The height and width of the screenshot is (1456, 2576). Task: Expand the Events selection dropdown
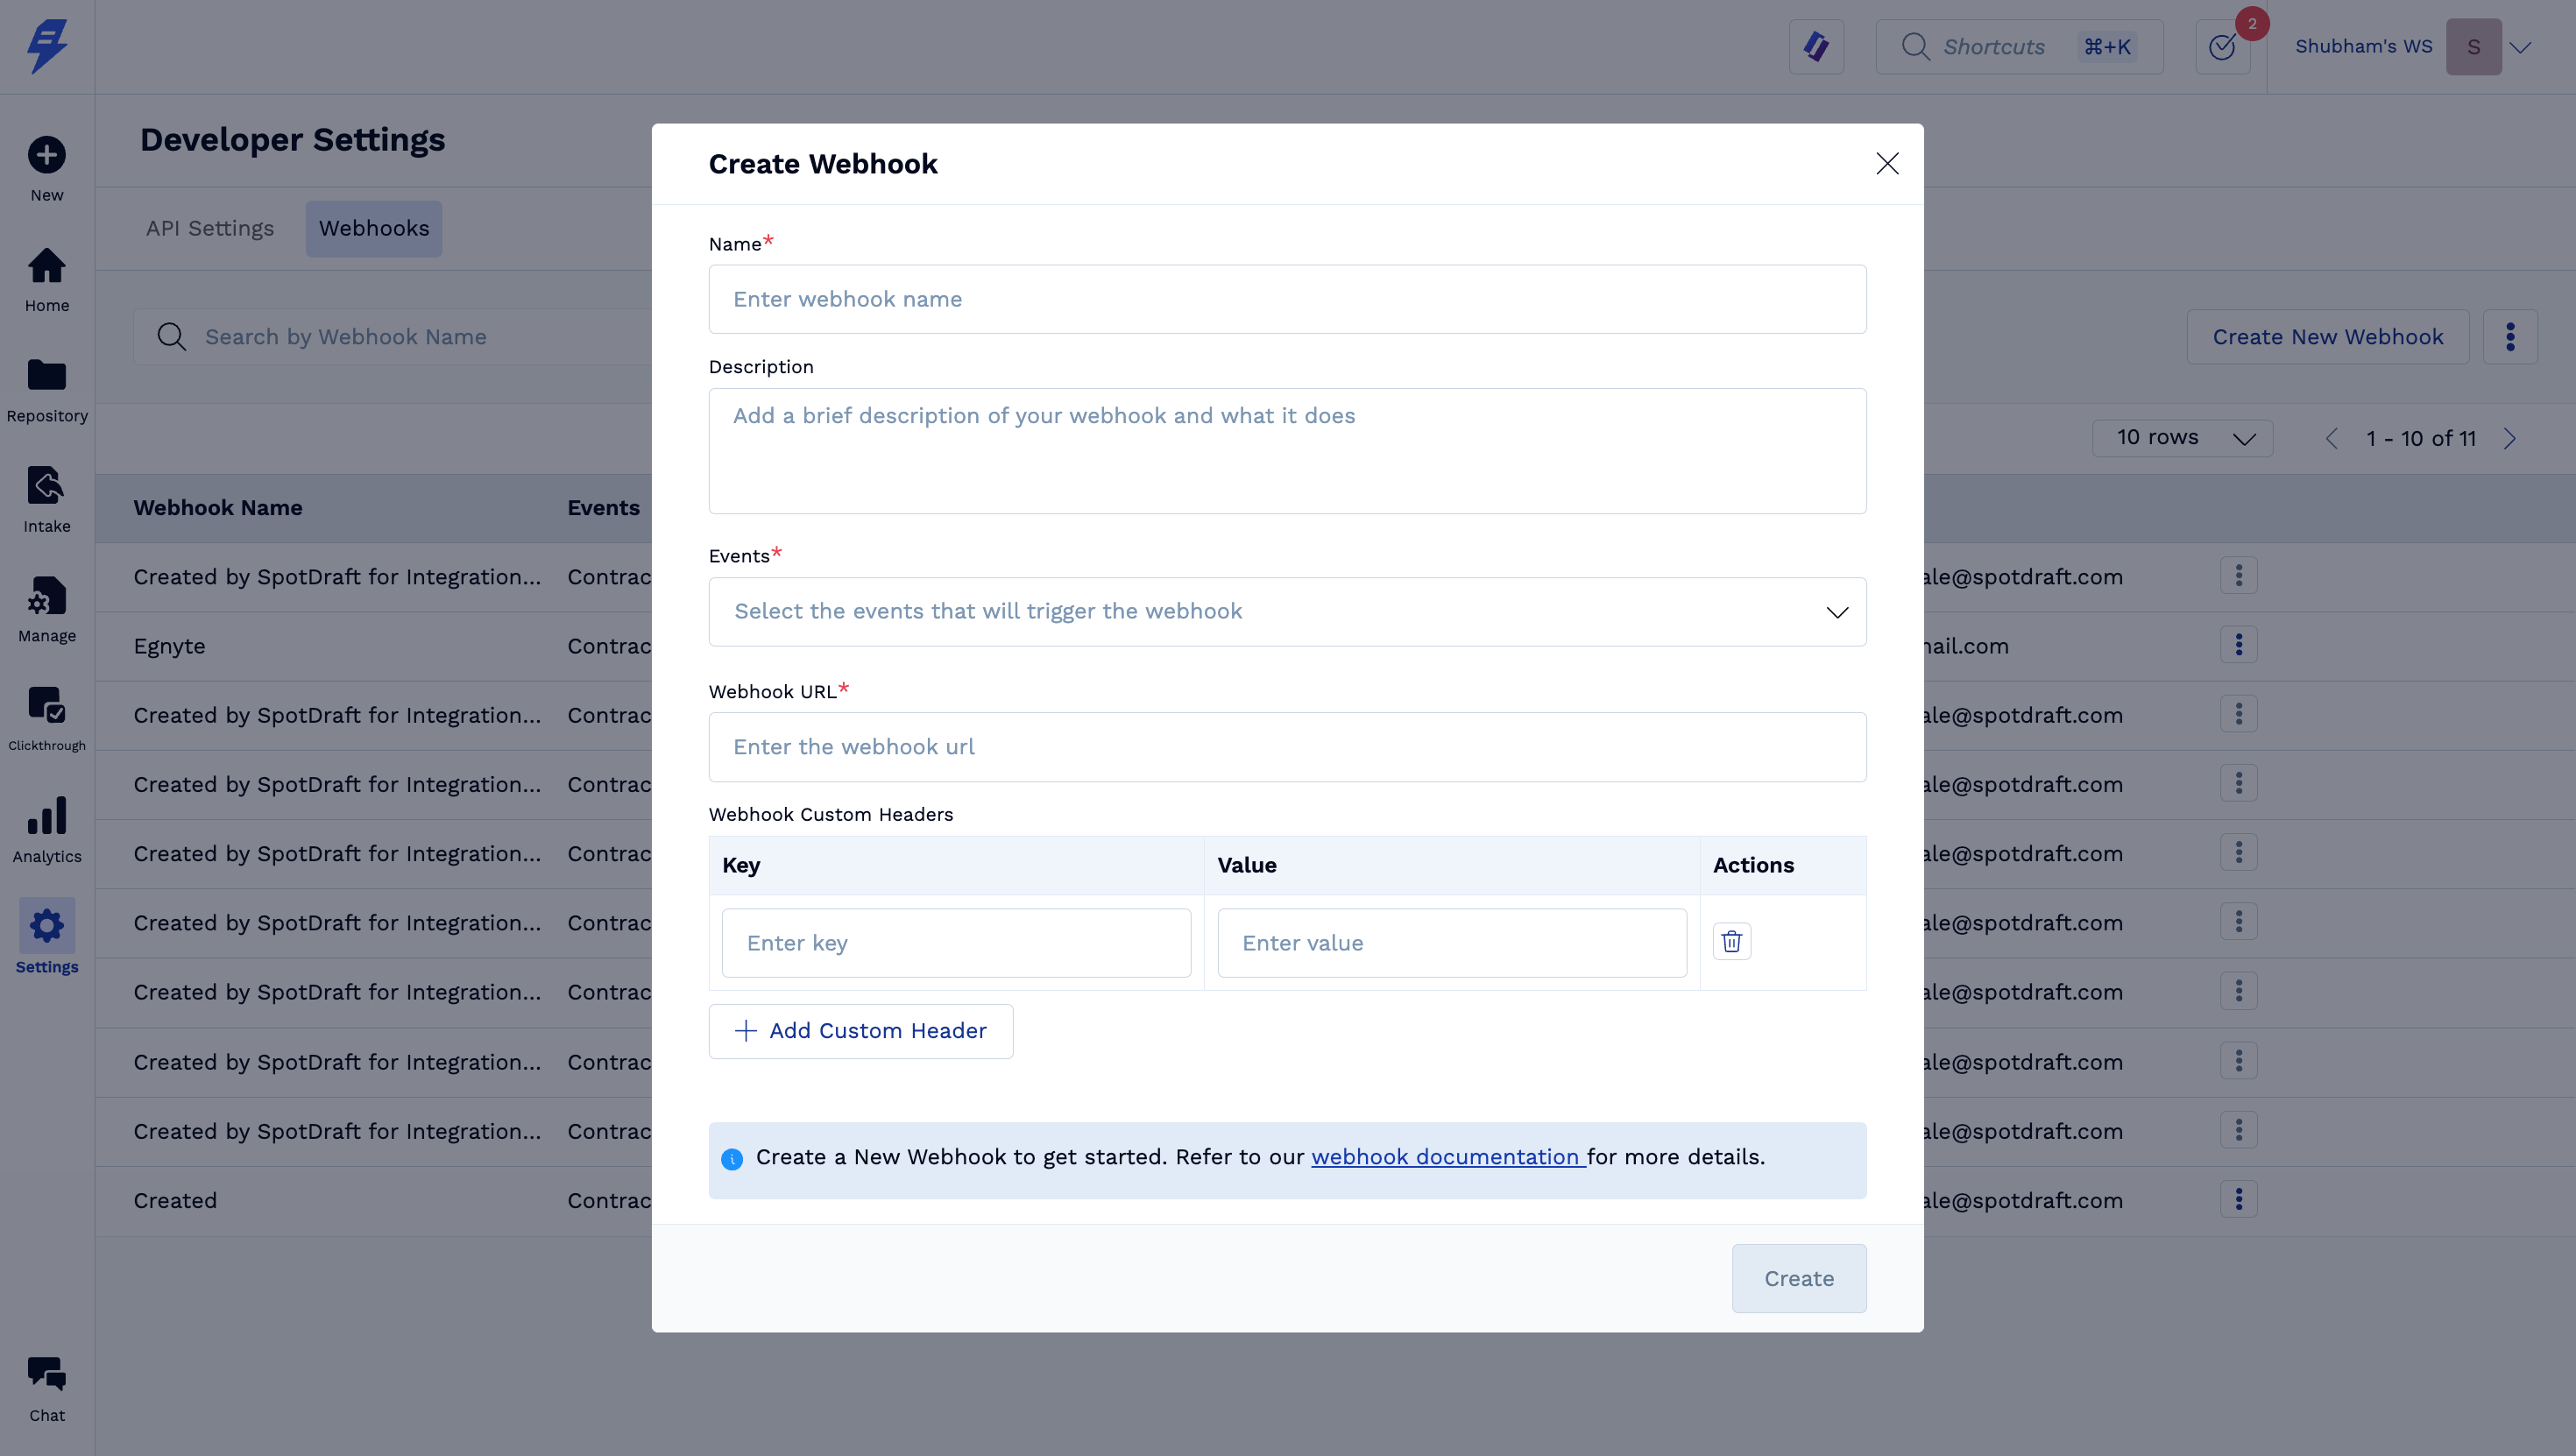coord(1287,611)
